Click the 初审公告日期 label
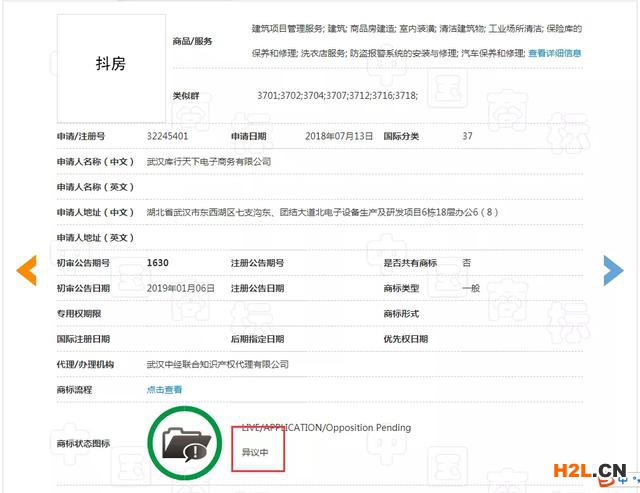640x493 pixels. pos(83,288)
